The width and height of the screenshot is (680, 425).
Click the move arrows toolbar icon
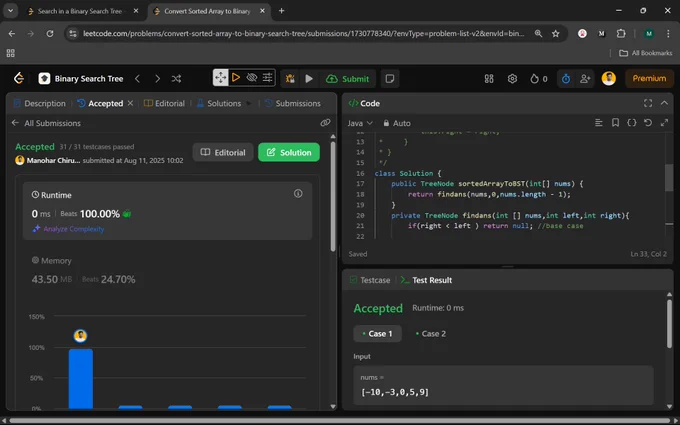[x=220, y=78]
